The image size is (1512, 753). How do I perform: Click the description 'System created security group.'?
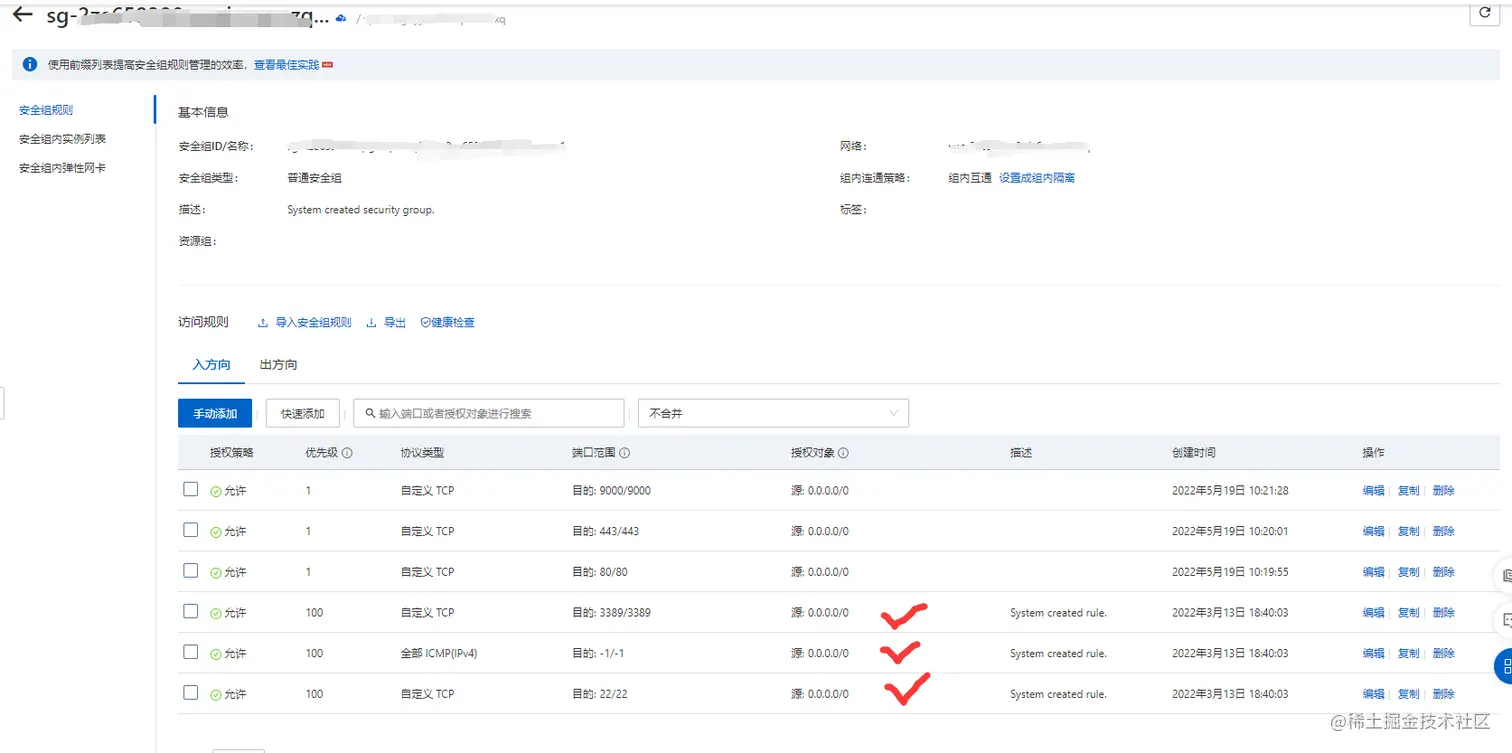click(x=361, y=210)
